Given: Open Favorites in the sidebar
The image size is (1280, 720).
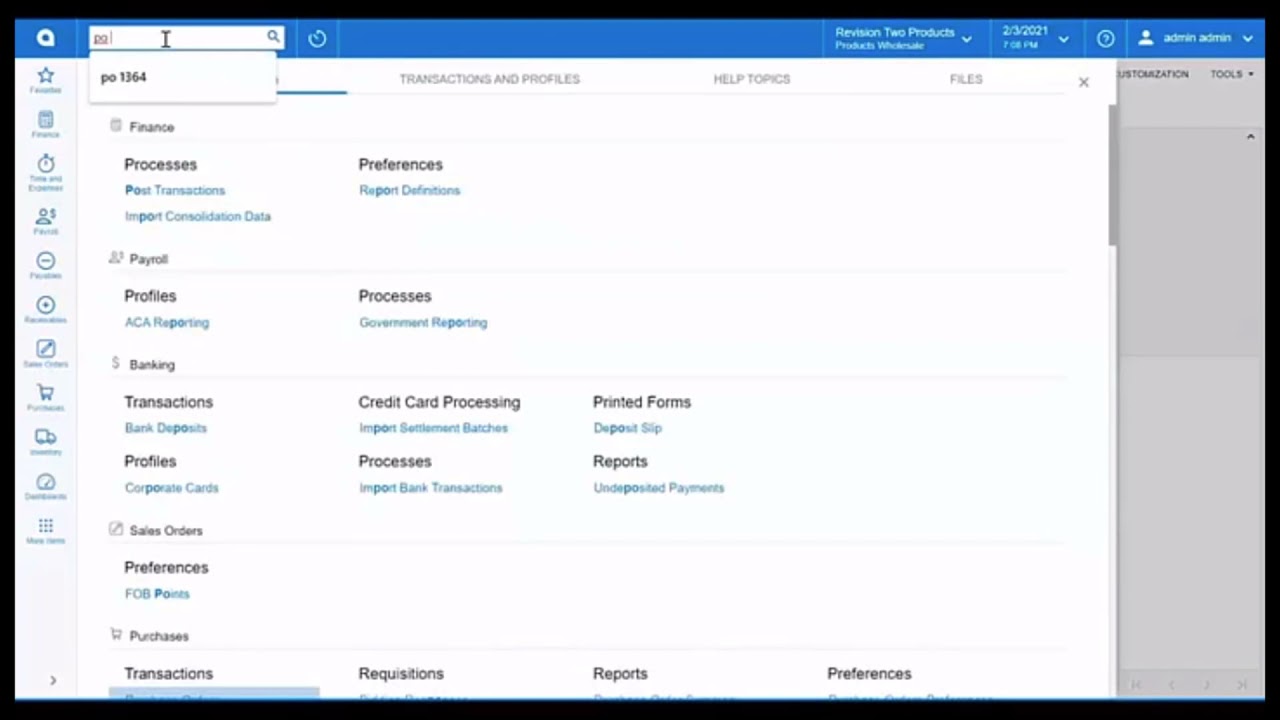Looking at the screenshot, I should point(45,80).
